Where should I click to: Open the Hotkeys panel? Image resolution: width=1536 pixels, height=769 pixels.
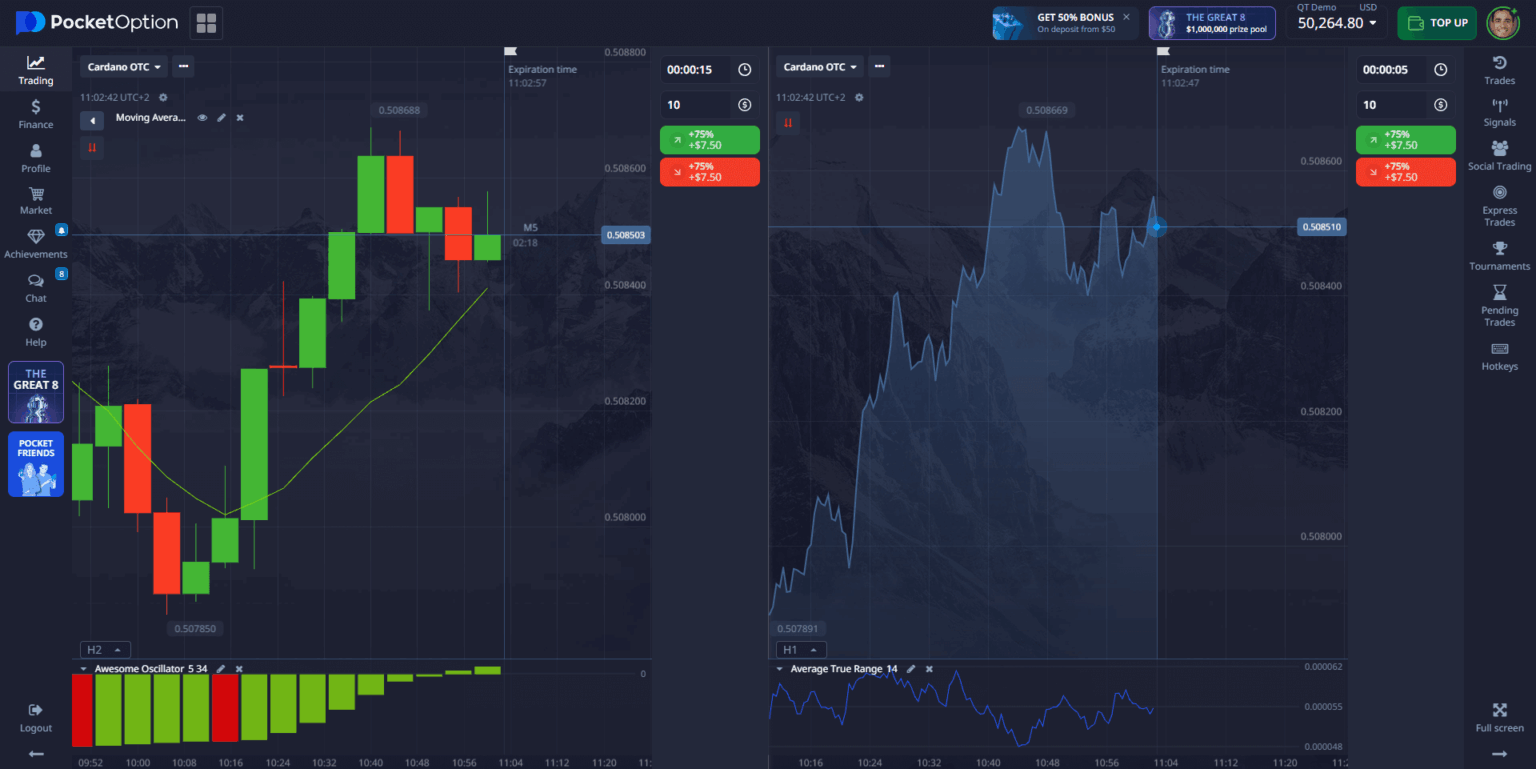[x=1499, y=357]
